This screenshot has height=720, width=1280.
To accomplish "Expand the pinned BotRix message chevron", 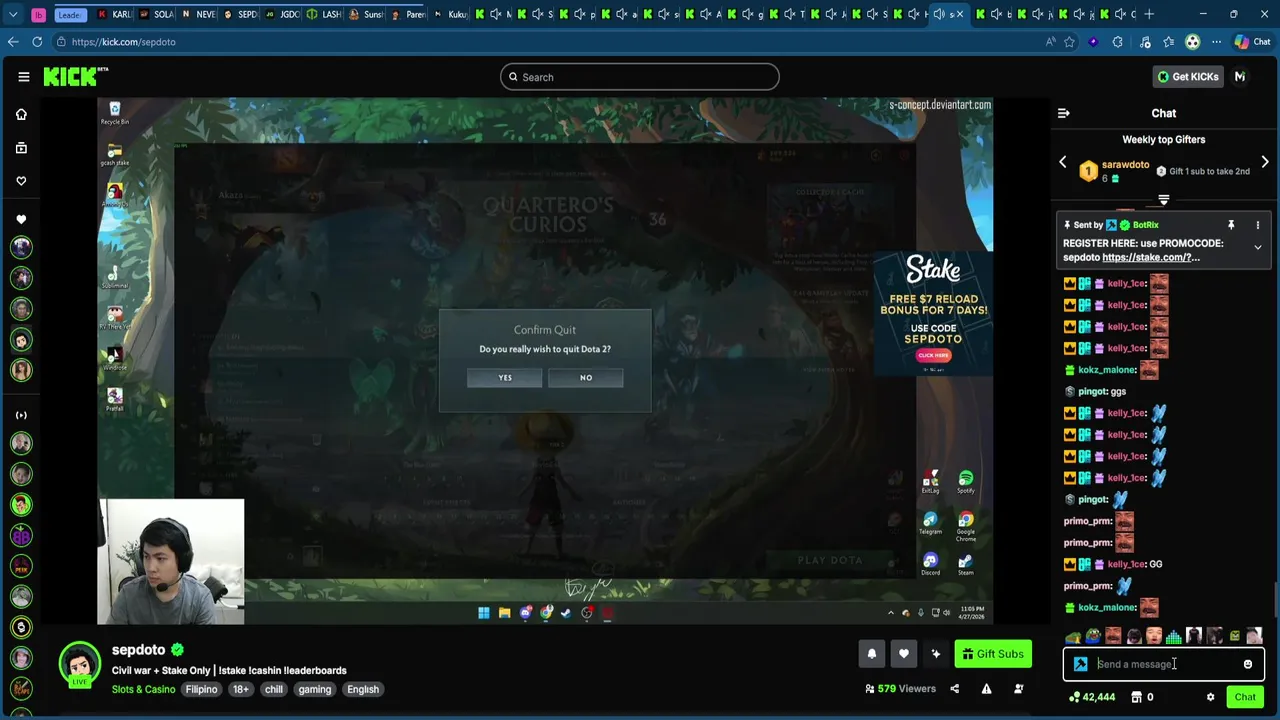I will click(1258, 248).
